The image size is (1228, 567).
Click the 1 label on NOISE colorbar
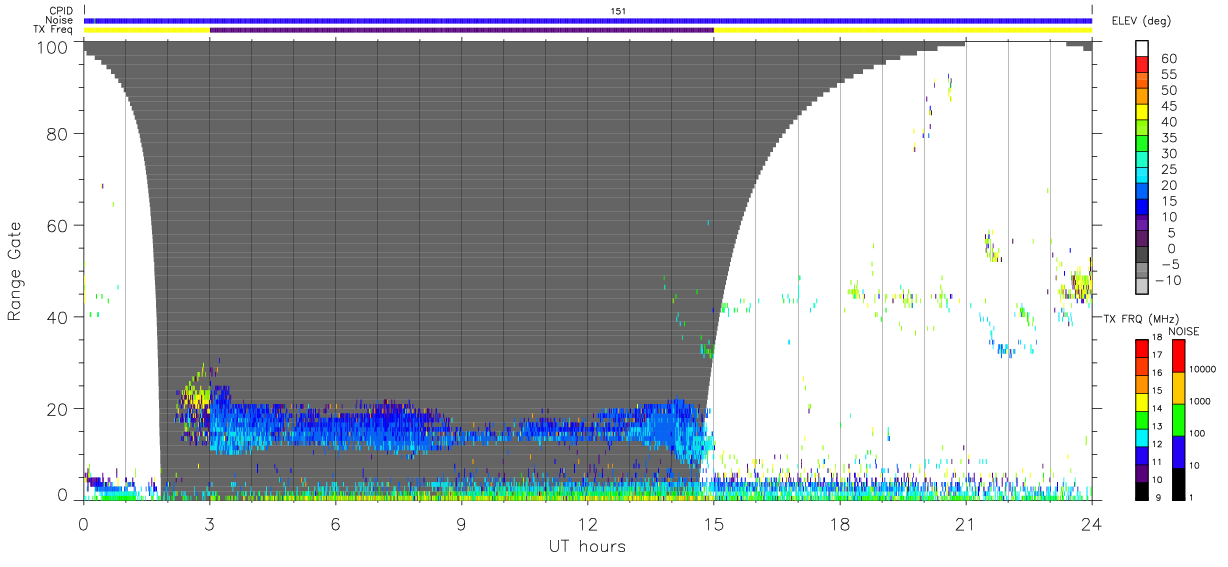[x=1192, y=497]
